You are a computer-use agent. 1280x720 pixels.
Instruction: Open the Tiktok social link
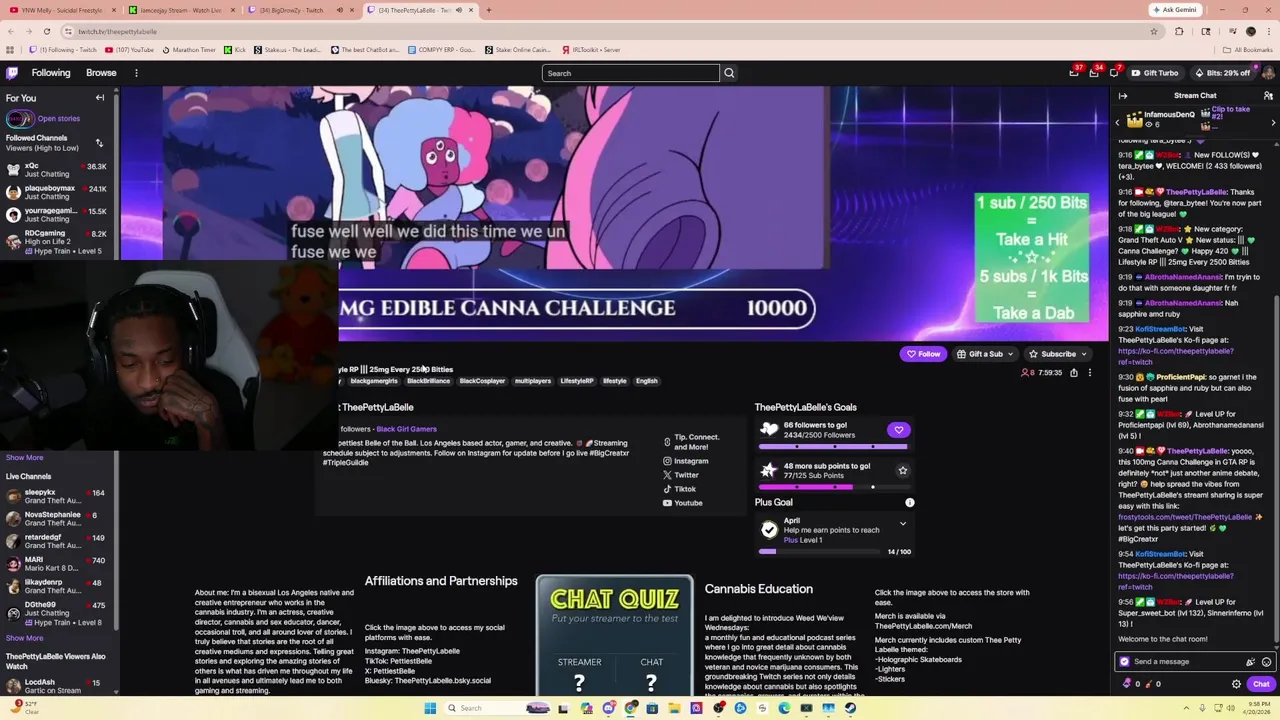tap(680, 489)
